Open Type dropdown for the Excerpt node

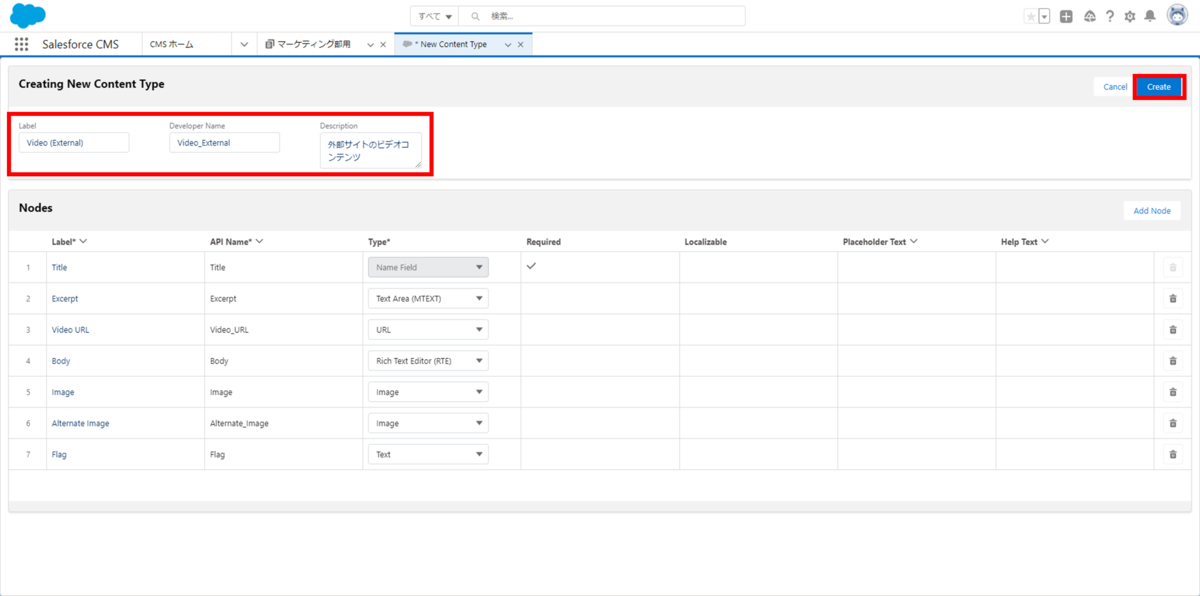point(428,299)
